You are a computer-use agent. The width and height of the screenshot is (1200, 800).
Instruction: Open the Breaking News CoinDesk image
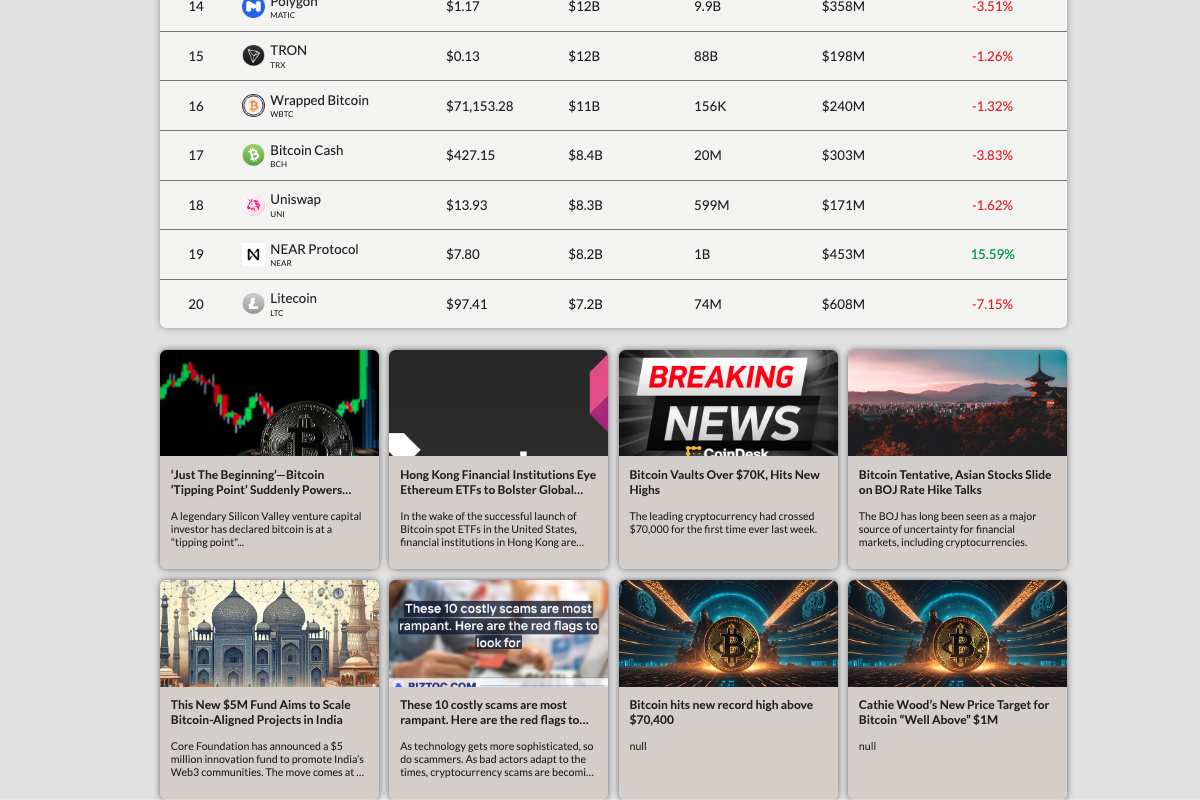pos(728,403)
